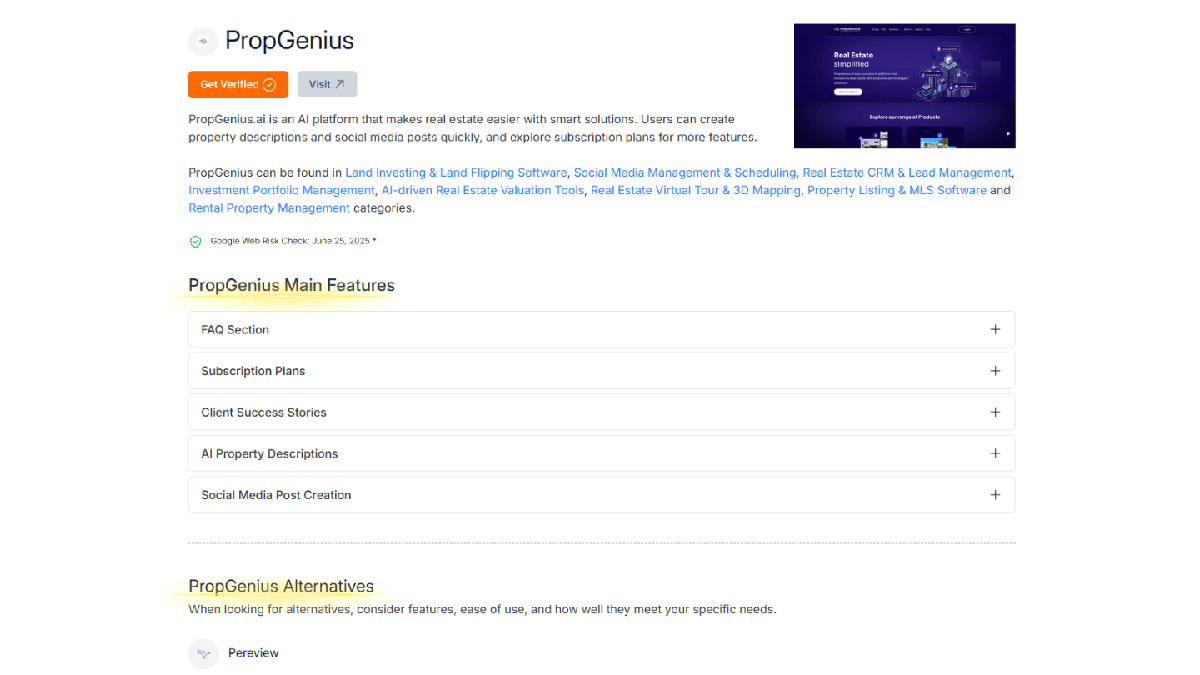Expand FAQ Section with plus icon
1200x675 pixels.
(x=994, y=329)
